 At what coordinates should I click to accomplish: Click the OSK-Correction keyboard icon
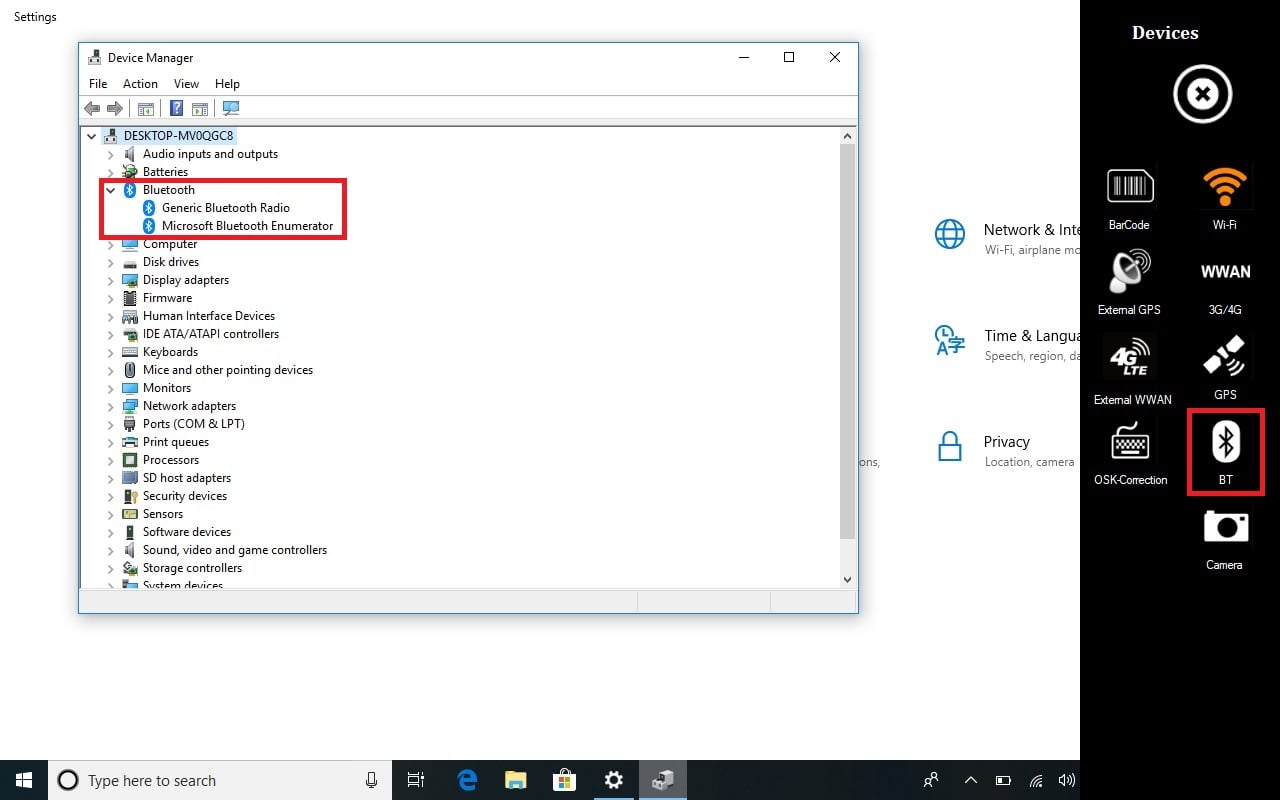[1130, 442]
